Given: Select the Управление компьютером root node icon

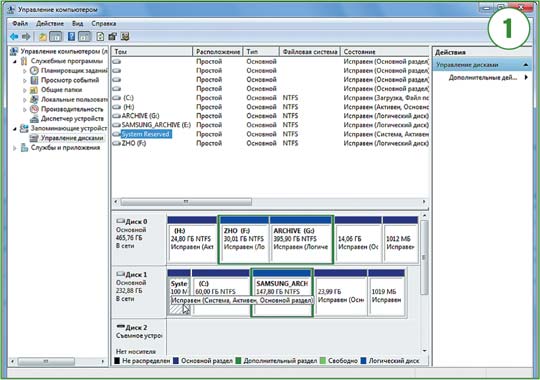Looking at the screenshot, I should pyautogui.click(x=14, y=52).
